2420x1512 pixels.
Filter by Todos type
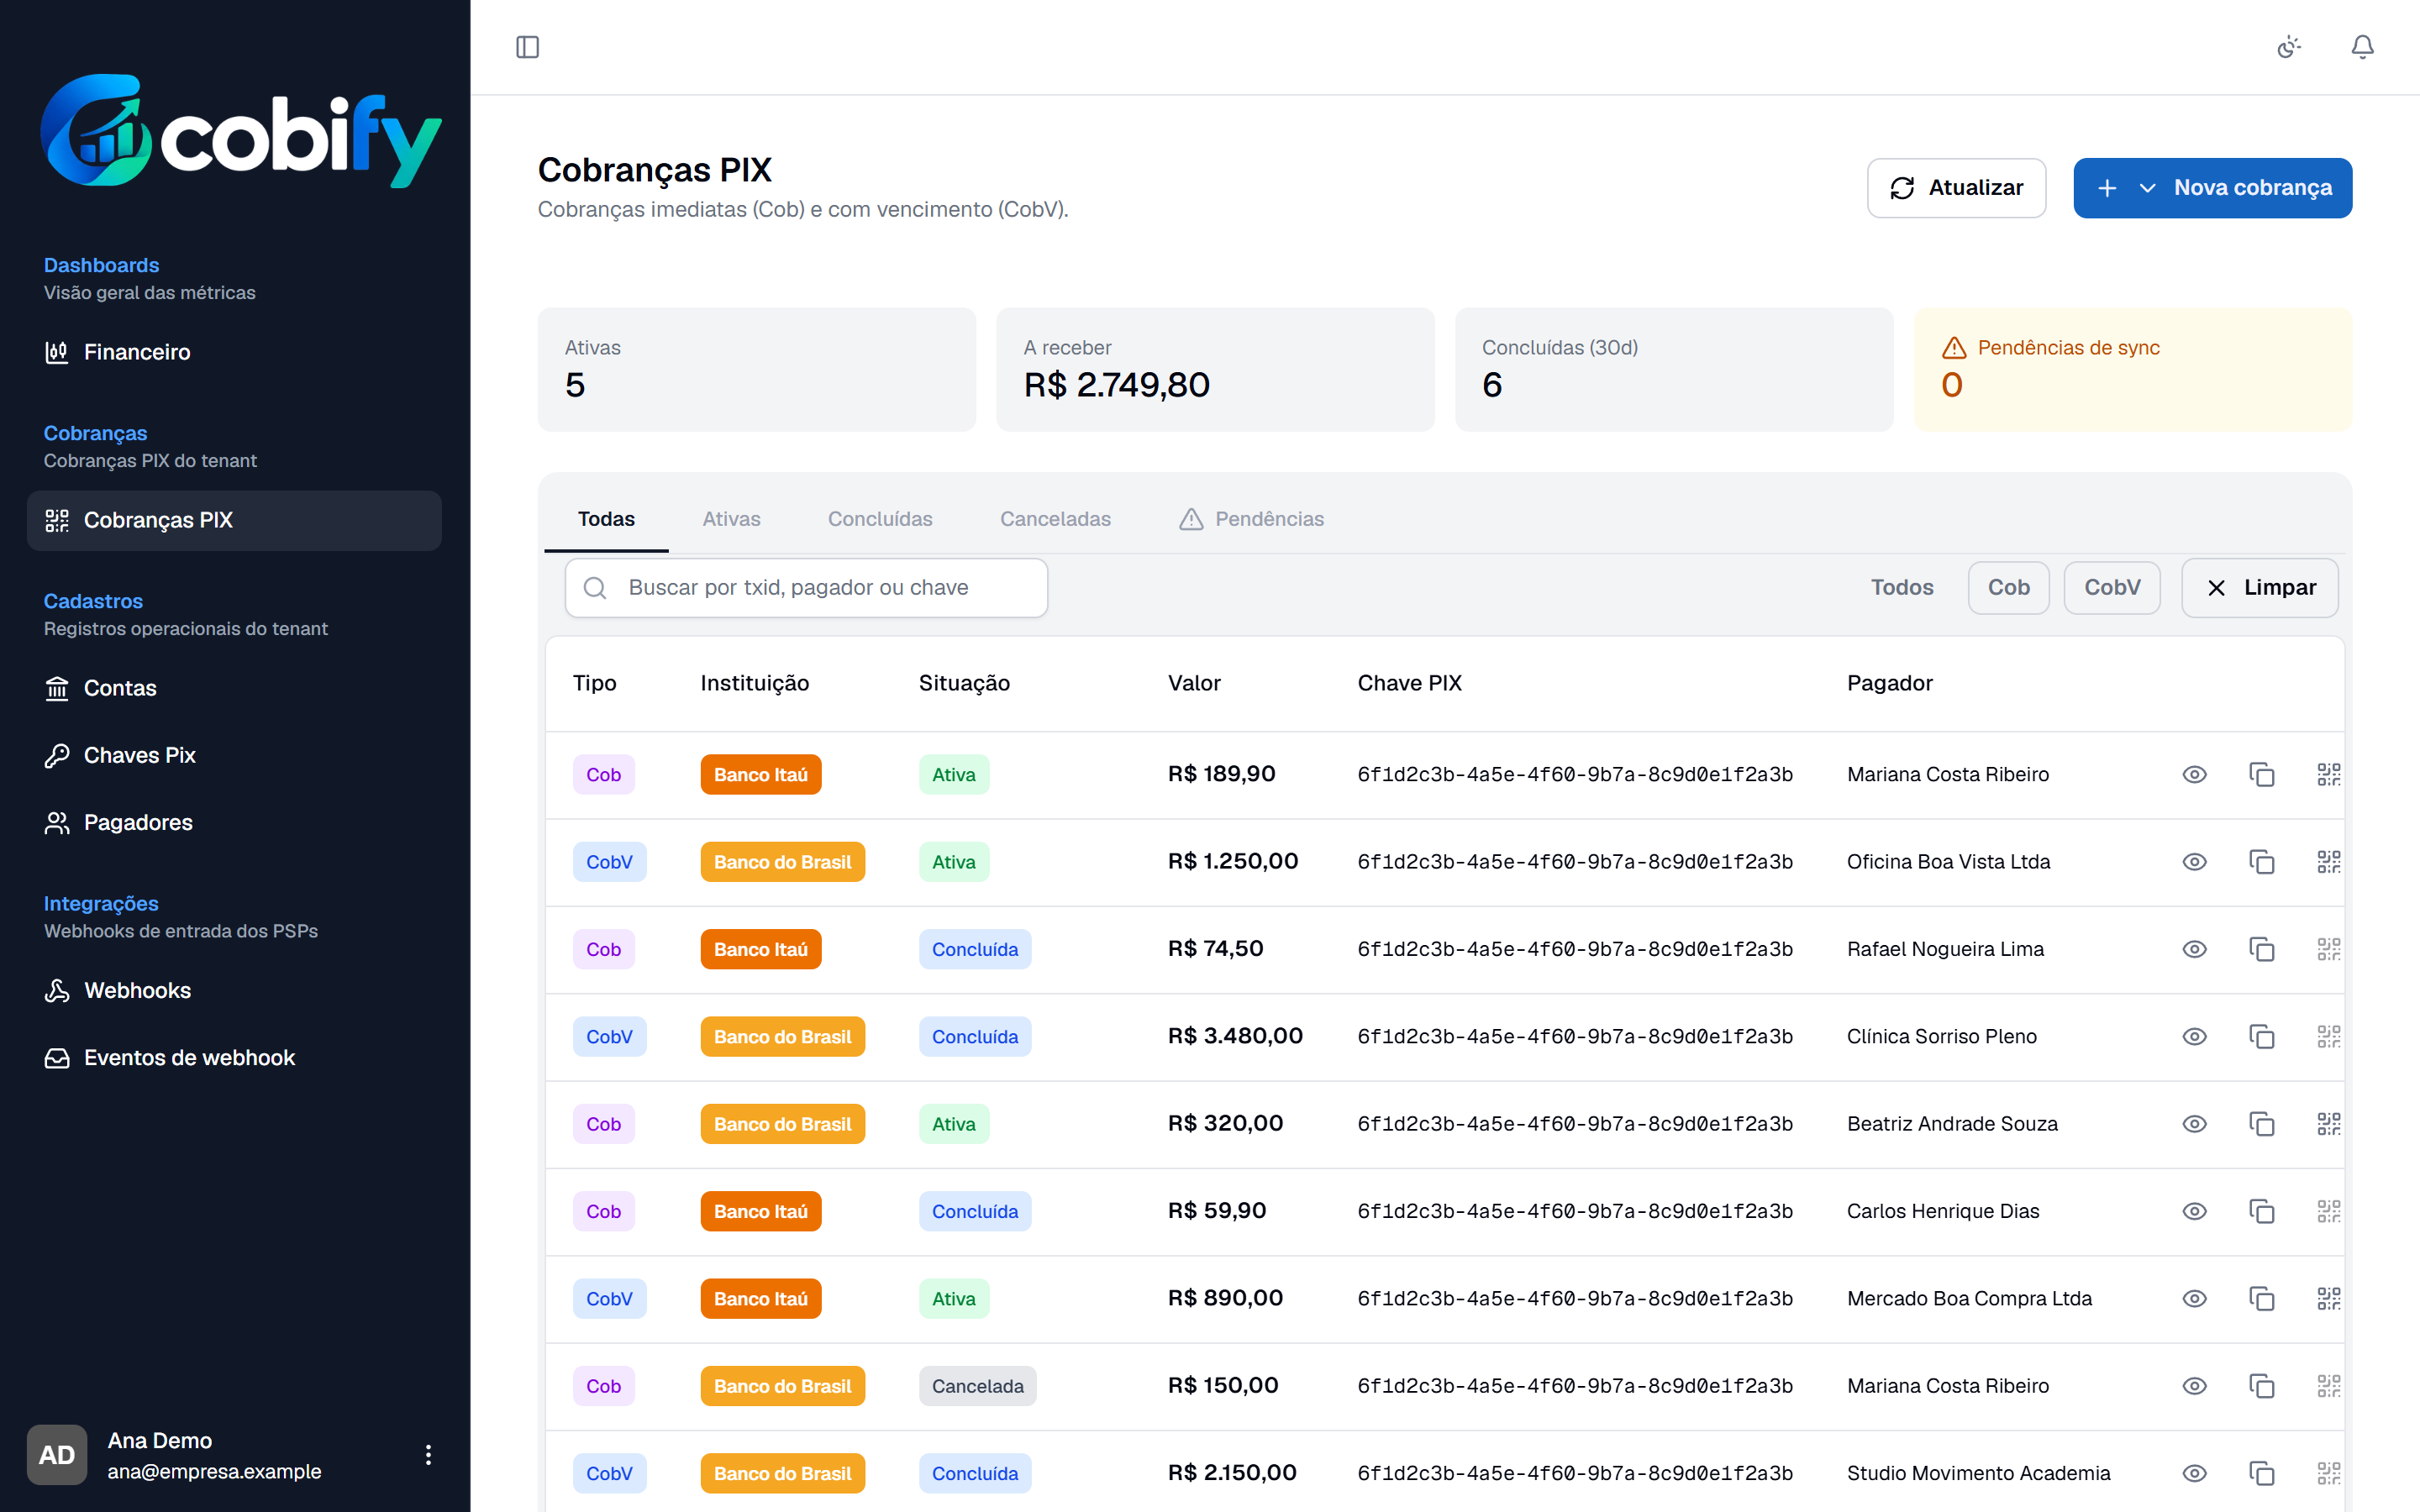coord(1902,588)
